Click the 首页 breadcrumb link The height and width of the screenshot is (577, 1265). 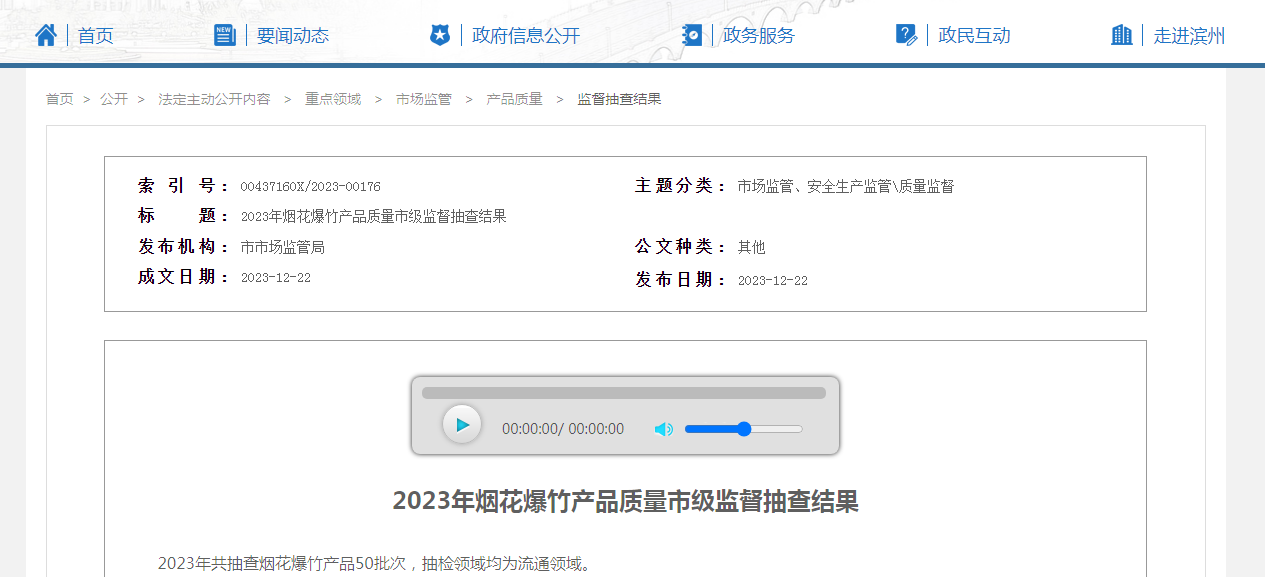pos(59,99)
